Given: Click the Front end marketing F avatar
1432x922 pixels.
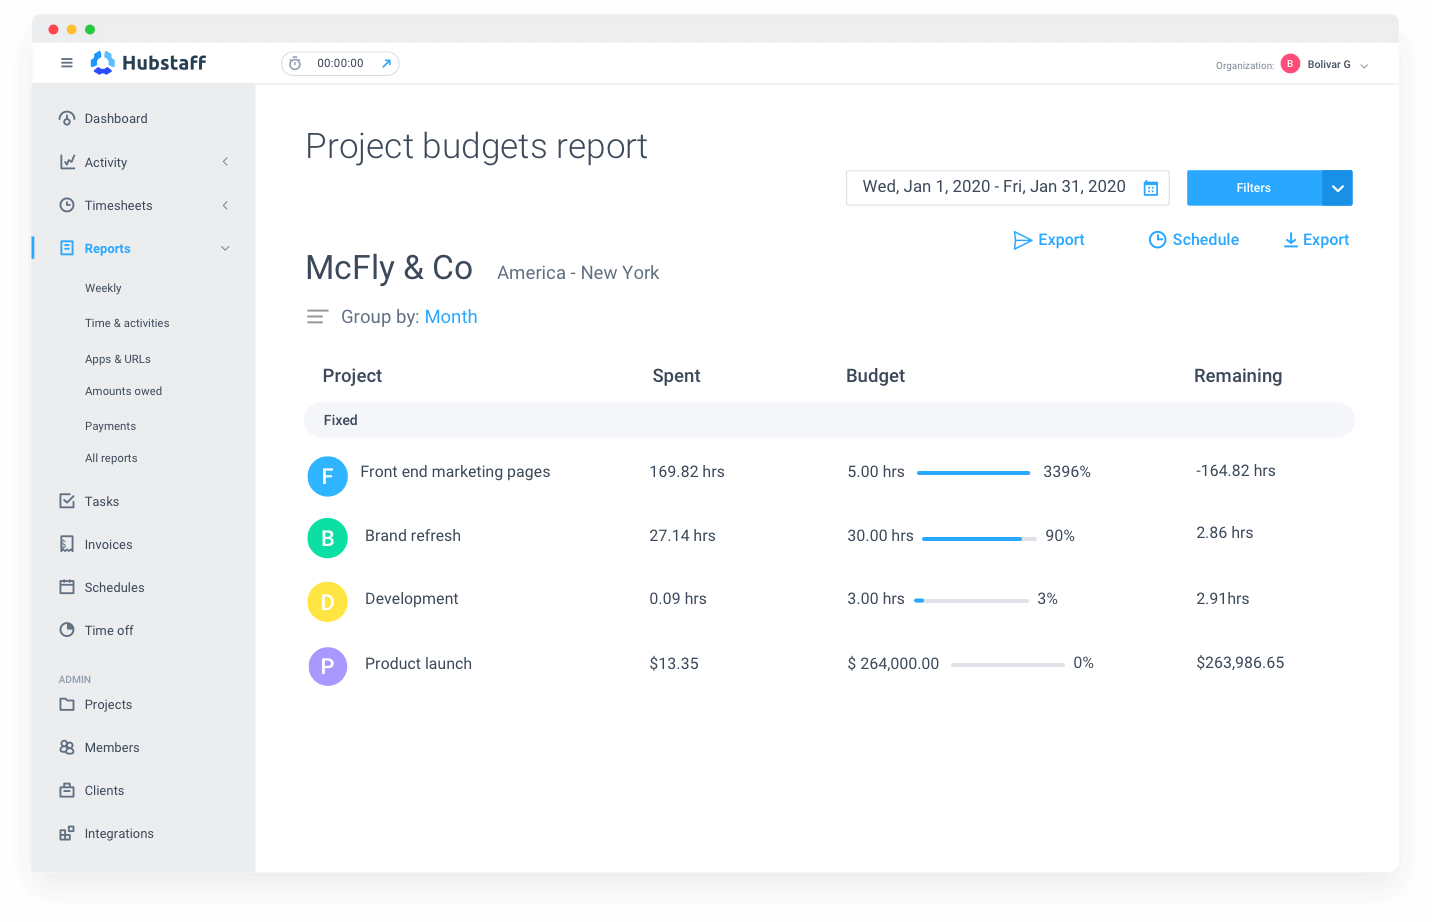Looking at the screenshot, I should 327,476.
